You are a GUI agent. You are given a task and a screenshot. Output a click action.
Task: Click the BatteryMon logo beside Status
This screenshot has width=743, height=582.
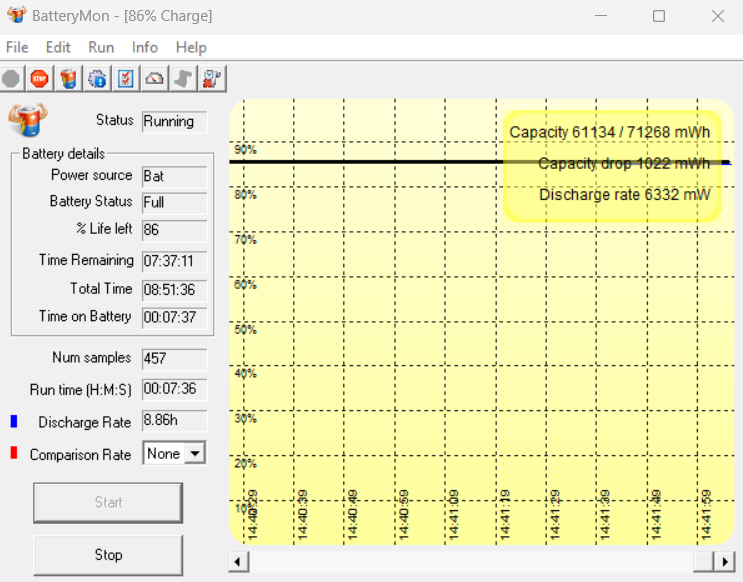pyautogui.click(x=27, y=119)
